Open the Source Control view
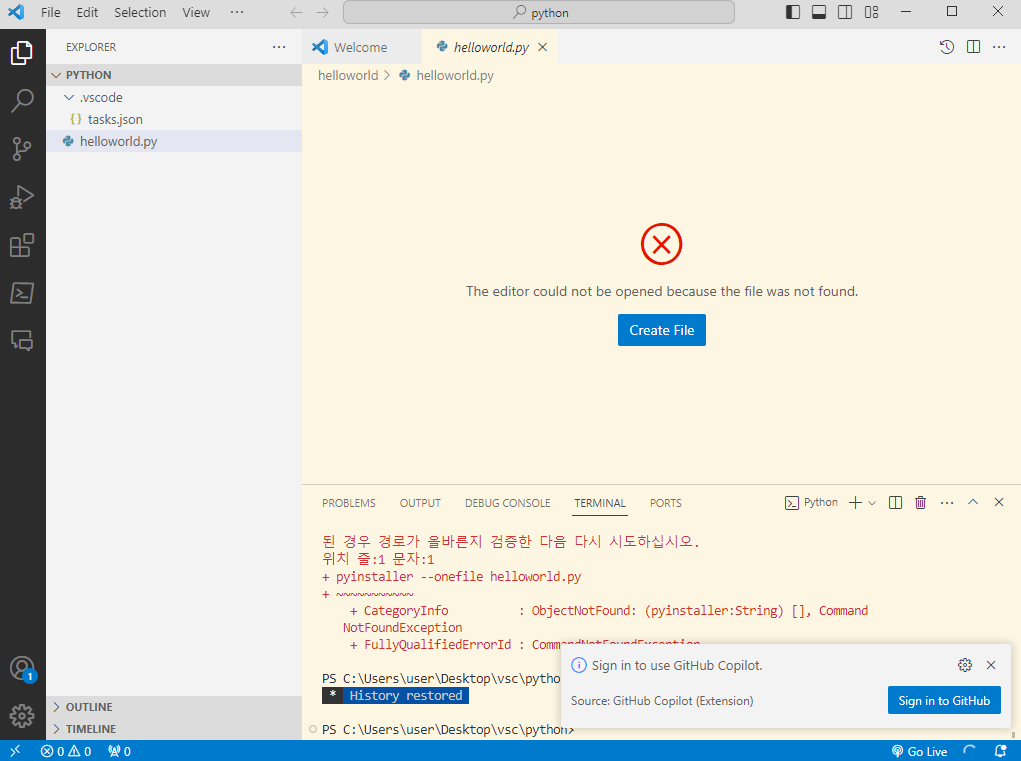1021x761 pixels. click(22, 148)
